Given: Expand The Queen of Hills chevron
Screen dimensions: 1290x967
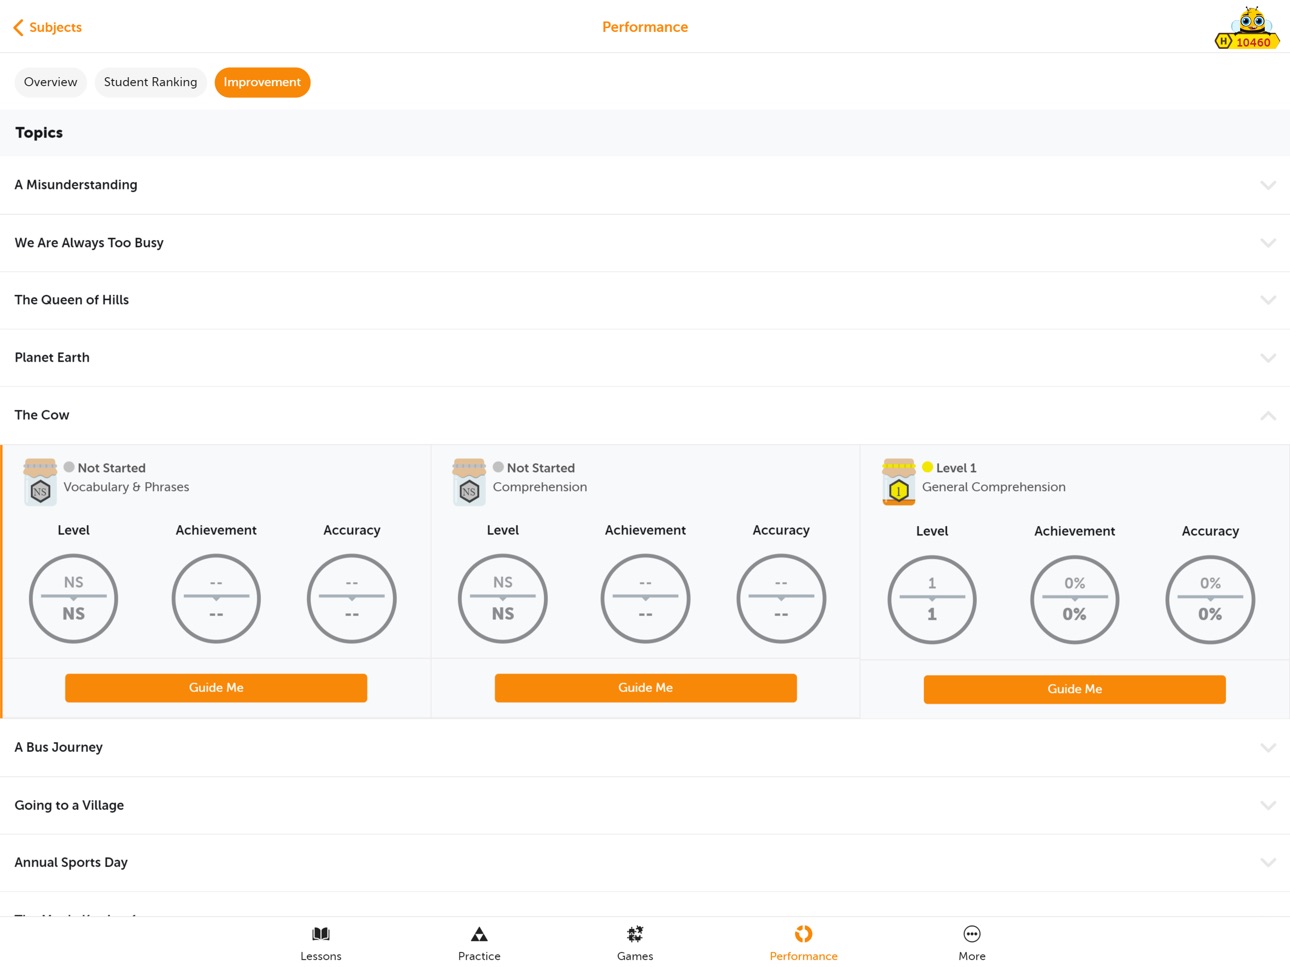Looking at the screenshot, I should coord(1268,300).
